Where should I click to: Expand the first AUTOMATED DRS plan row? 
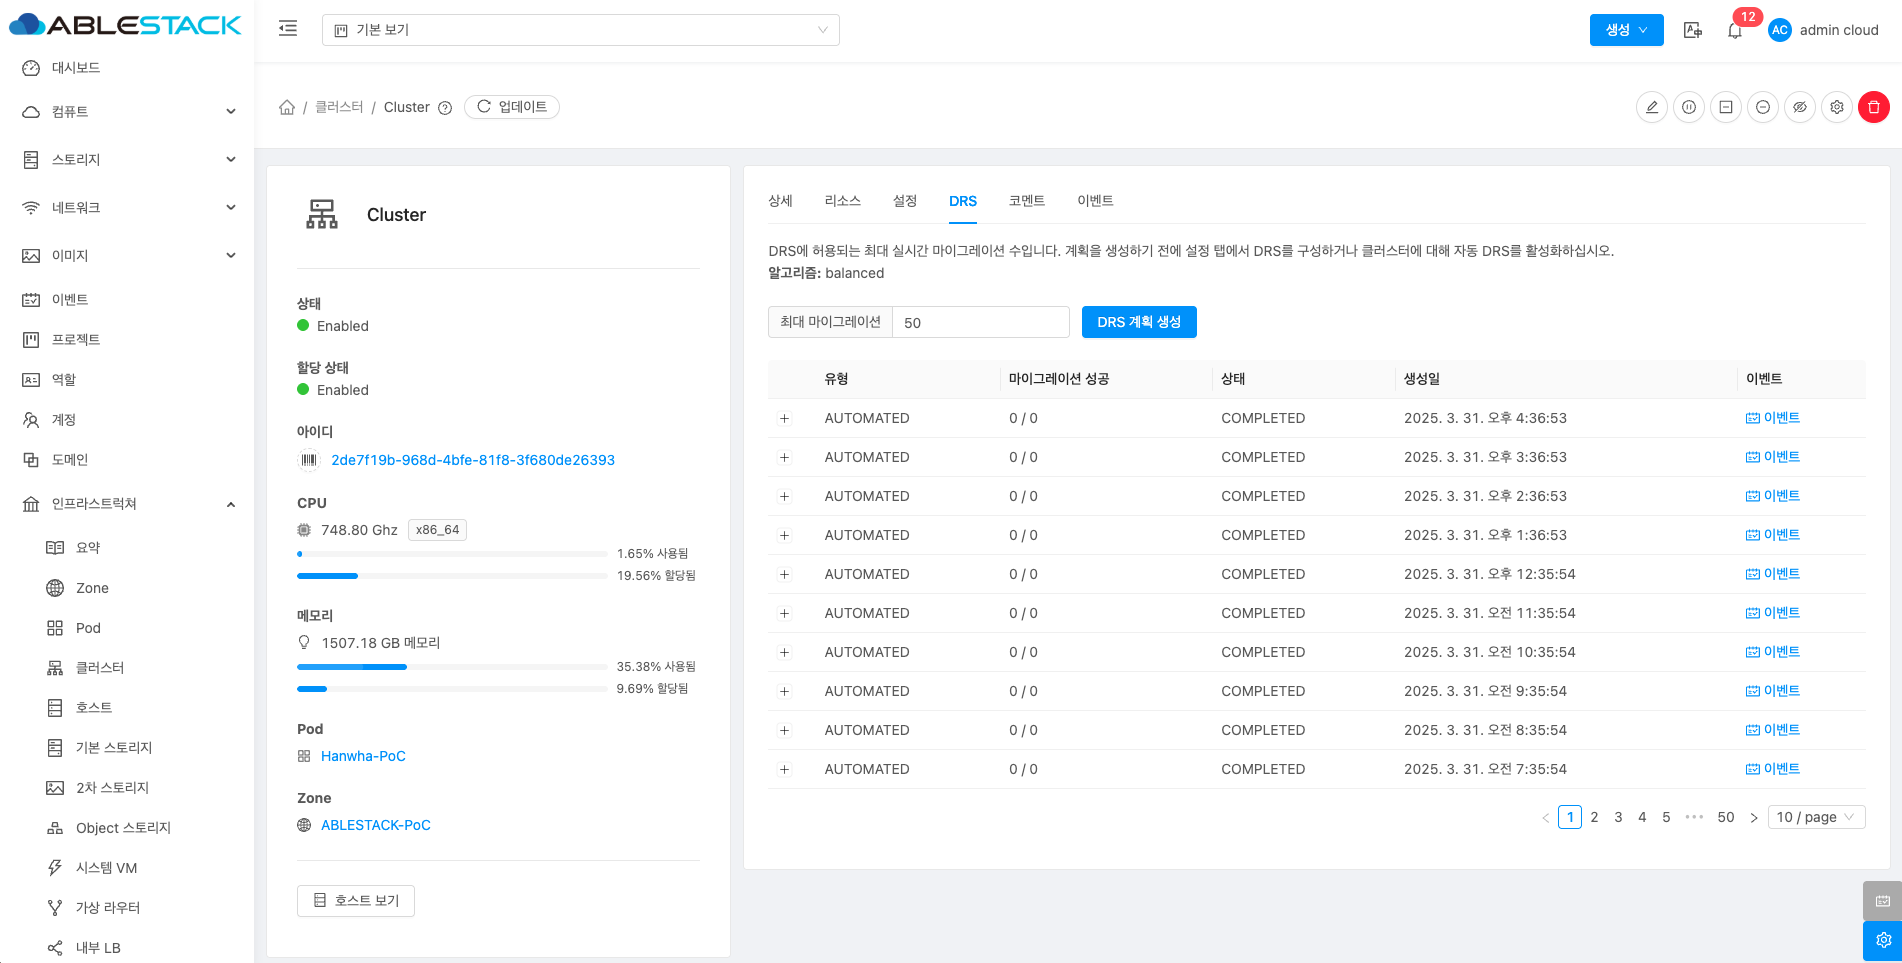click(785, 419)
